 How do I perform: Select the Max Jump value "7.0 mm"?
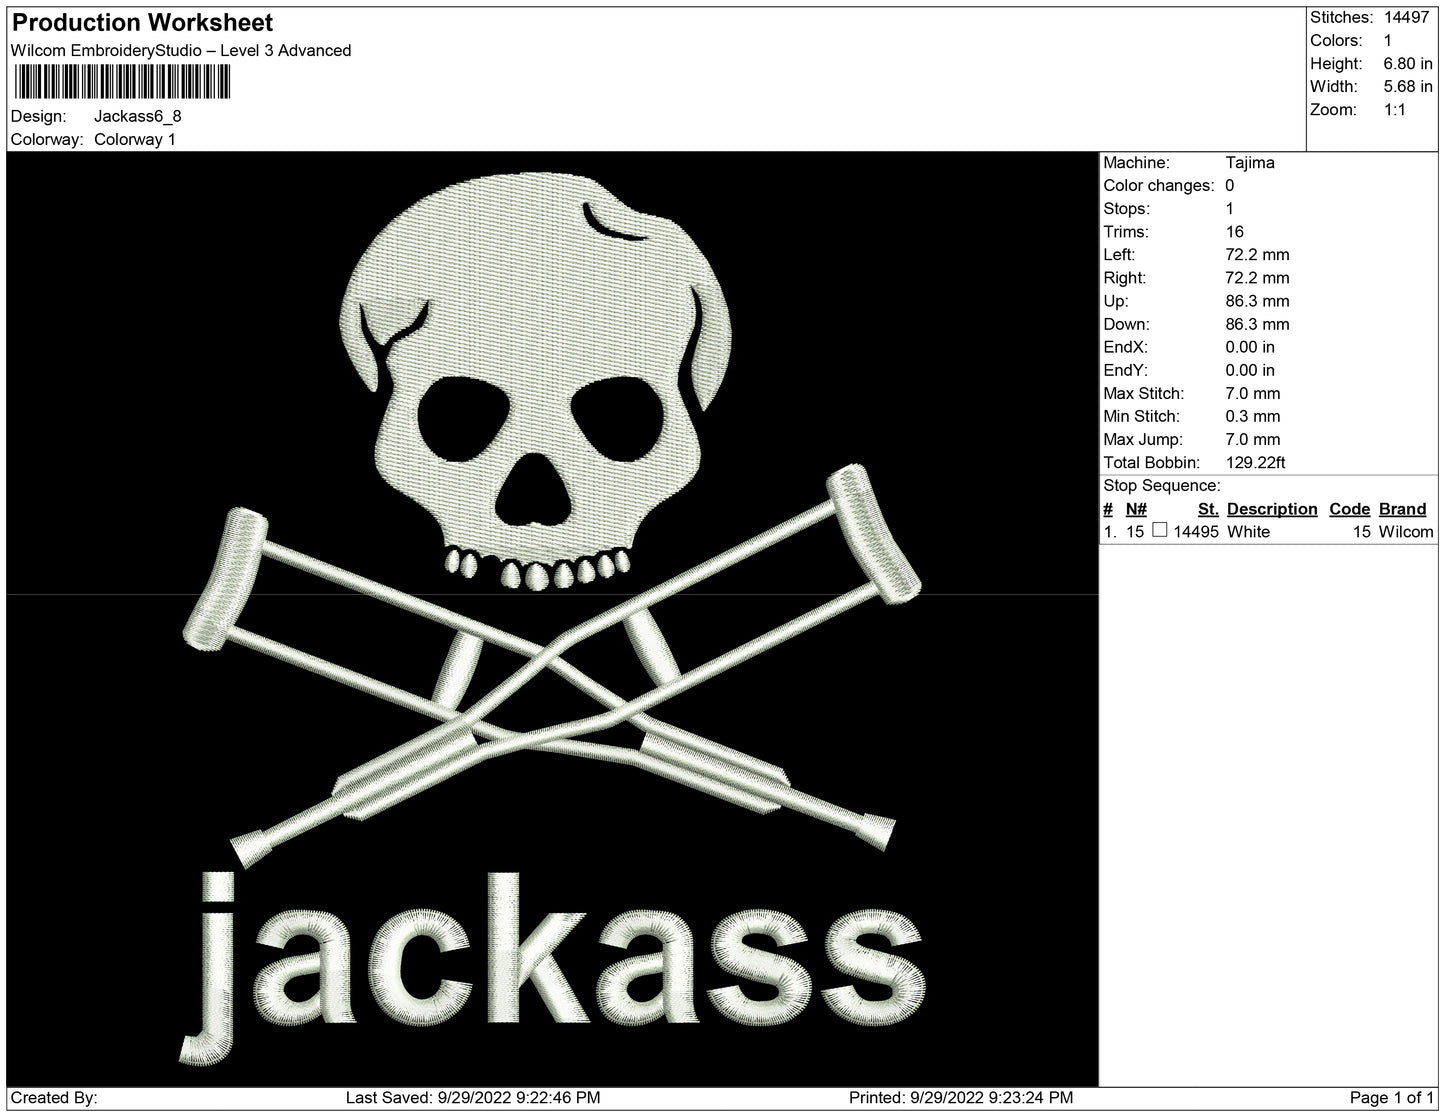click(x=1253, y=440)
